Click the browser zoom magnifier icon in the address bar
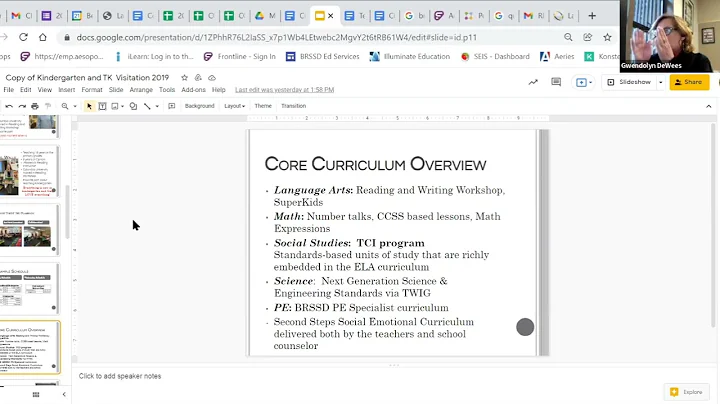The width and height of the screenshot is (720, 404). click(568, 37)
